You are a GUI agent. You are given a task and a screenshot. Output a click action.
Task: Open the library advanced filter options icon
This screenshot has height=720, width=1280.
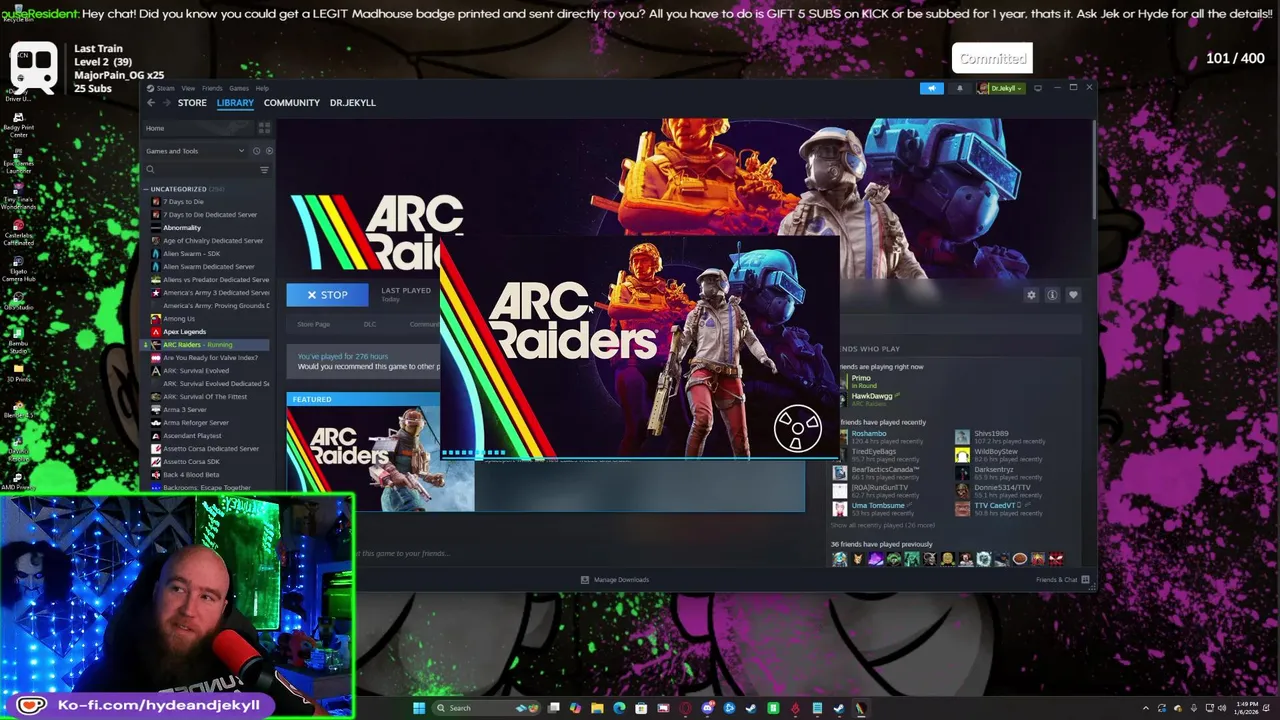[x=264, y=170]
